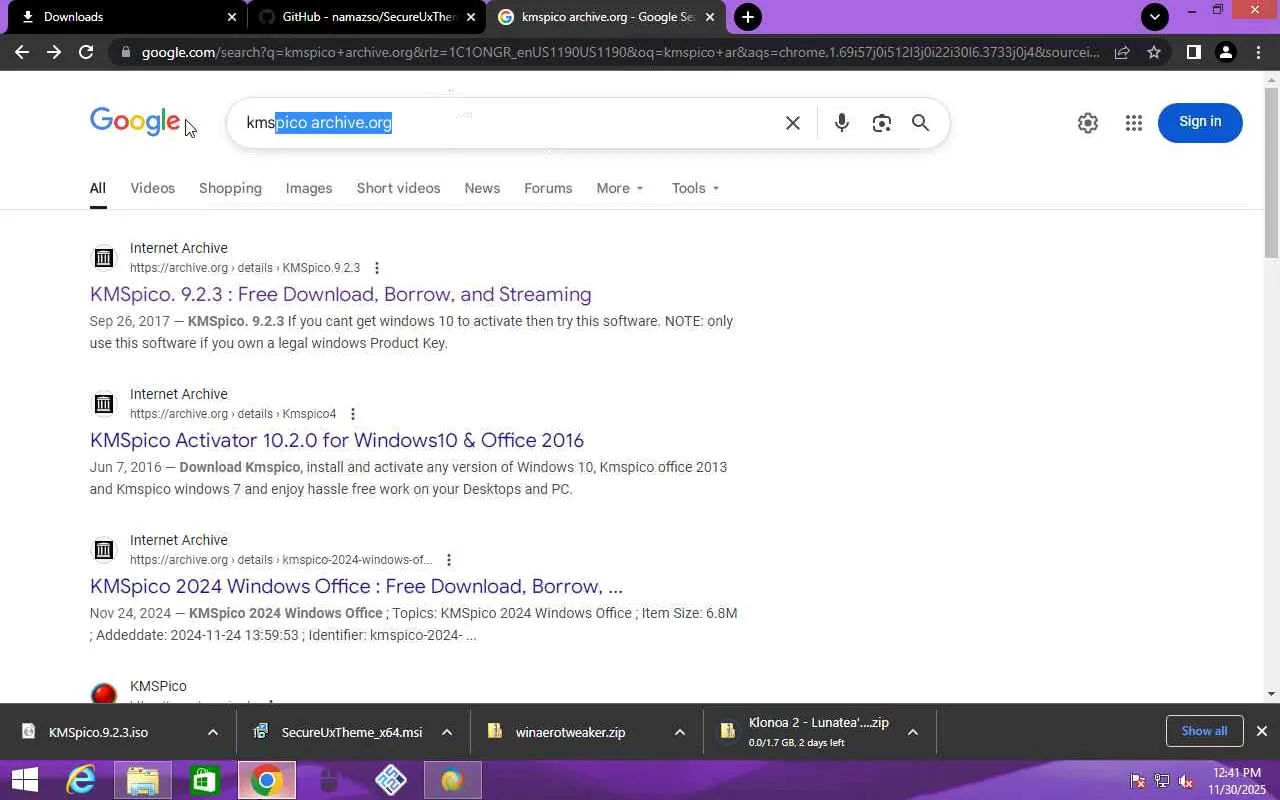Image resolution: width=1280 pixels, height=800 pixels.
Task: Click the Internet Archive favicon of KMSpico 2024
Action: click(x=103, y=550)
